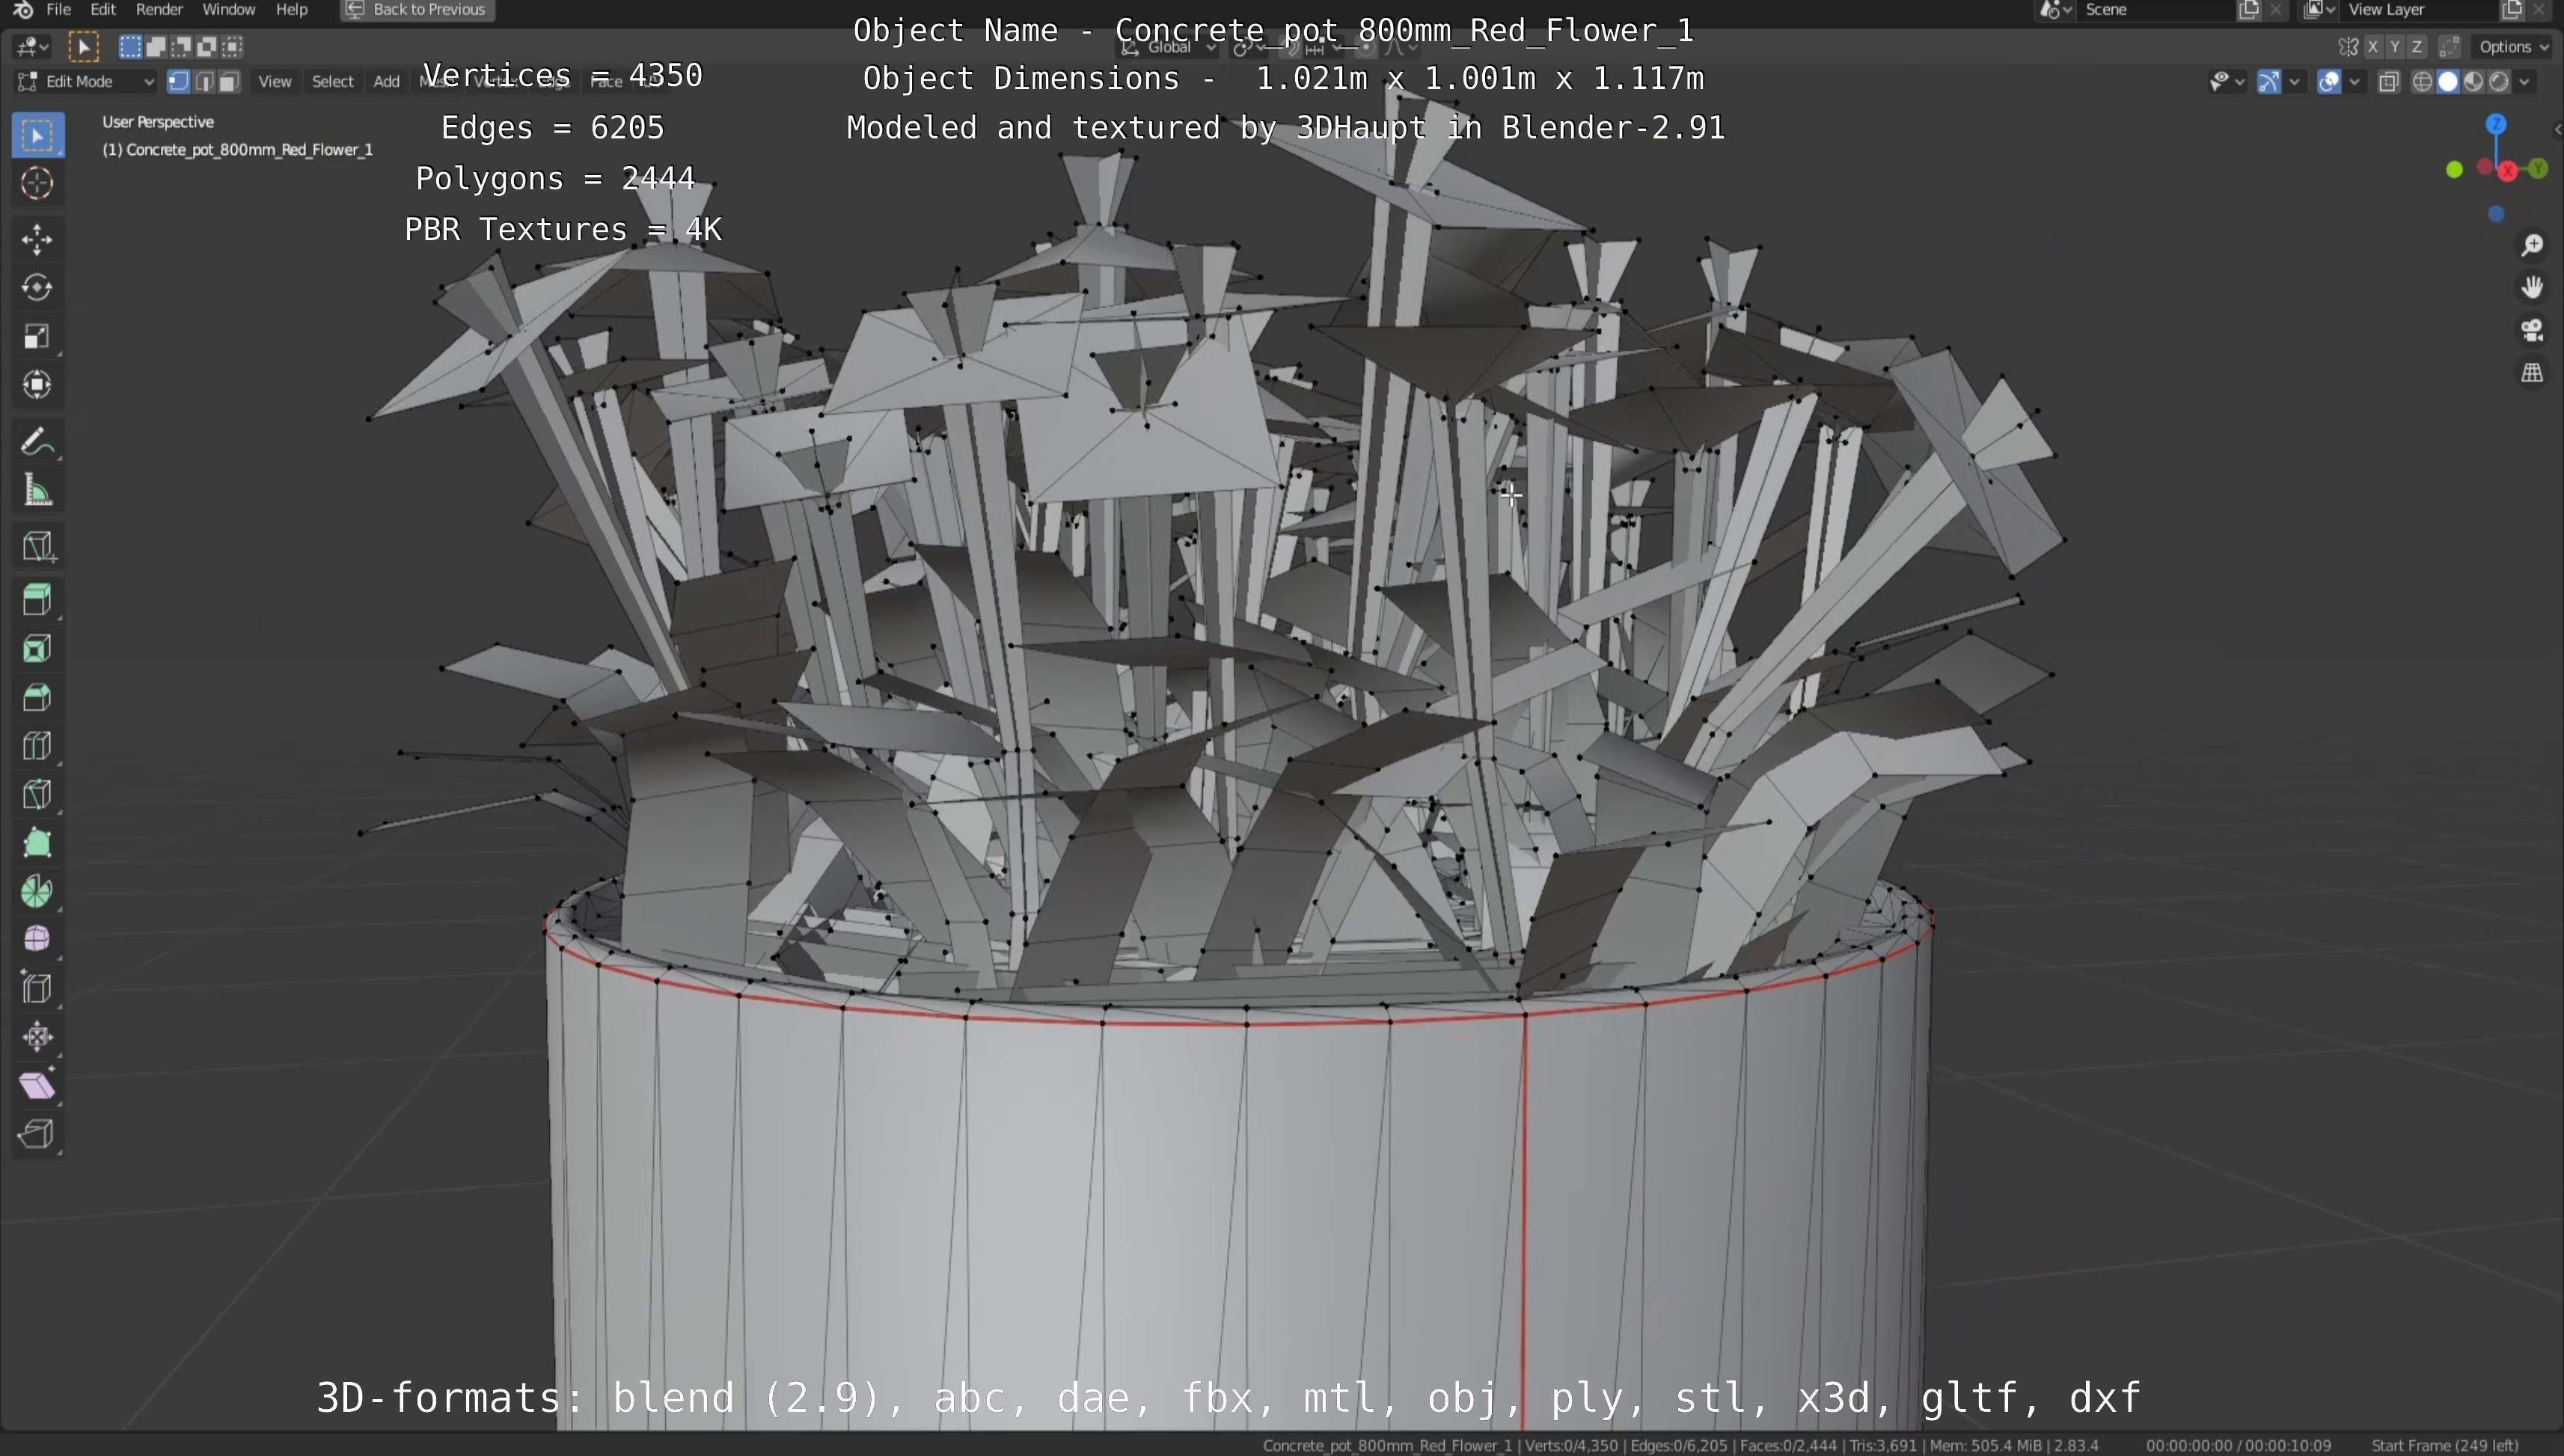Open the viewport Select menu
Viewport: 2564px width, 1456px height.
coord(333,82)
